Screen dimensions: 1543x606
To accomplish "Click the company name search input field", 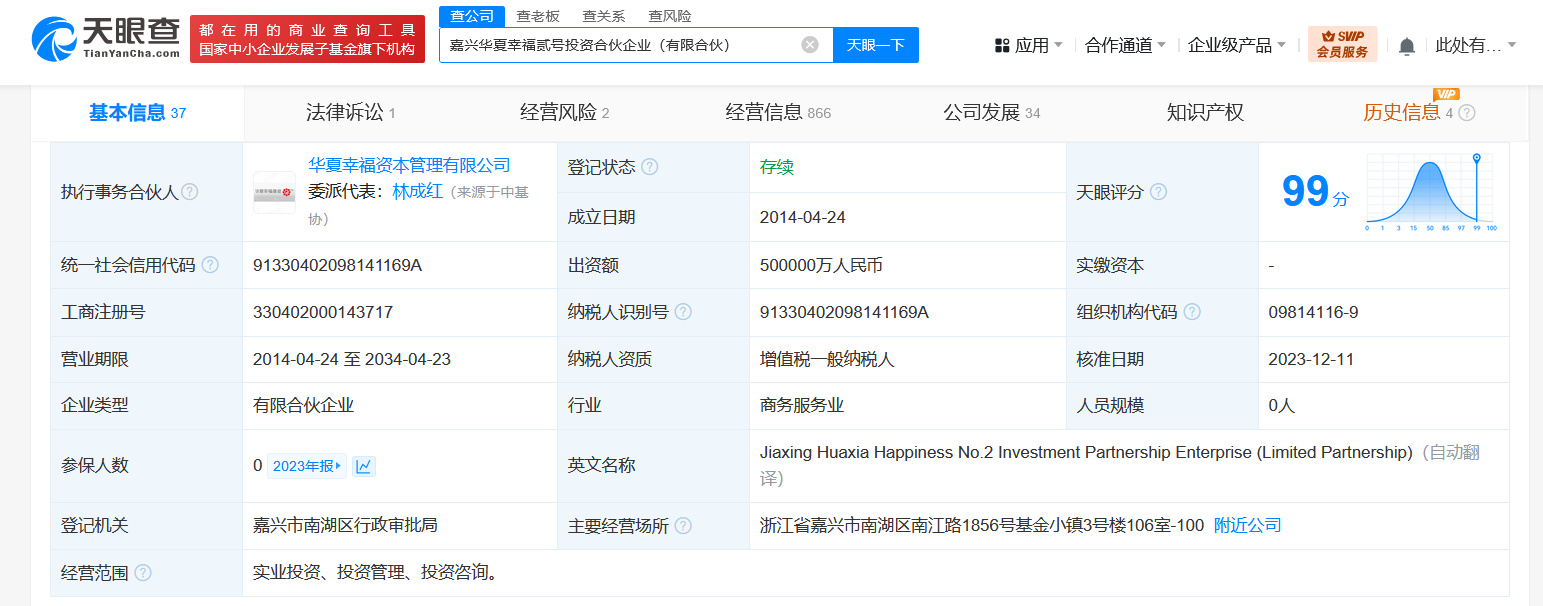I will point(620,45).
